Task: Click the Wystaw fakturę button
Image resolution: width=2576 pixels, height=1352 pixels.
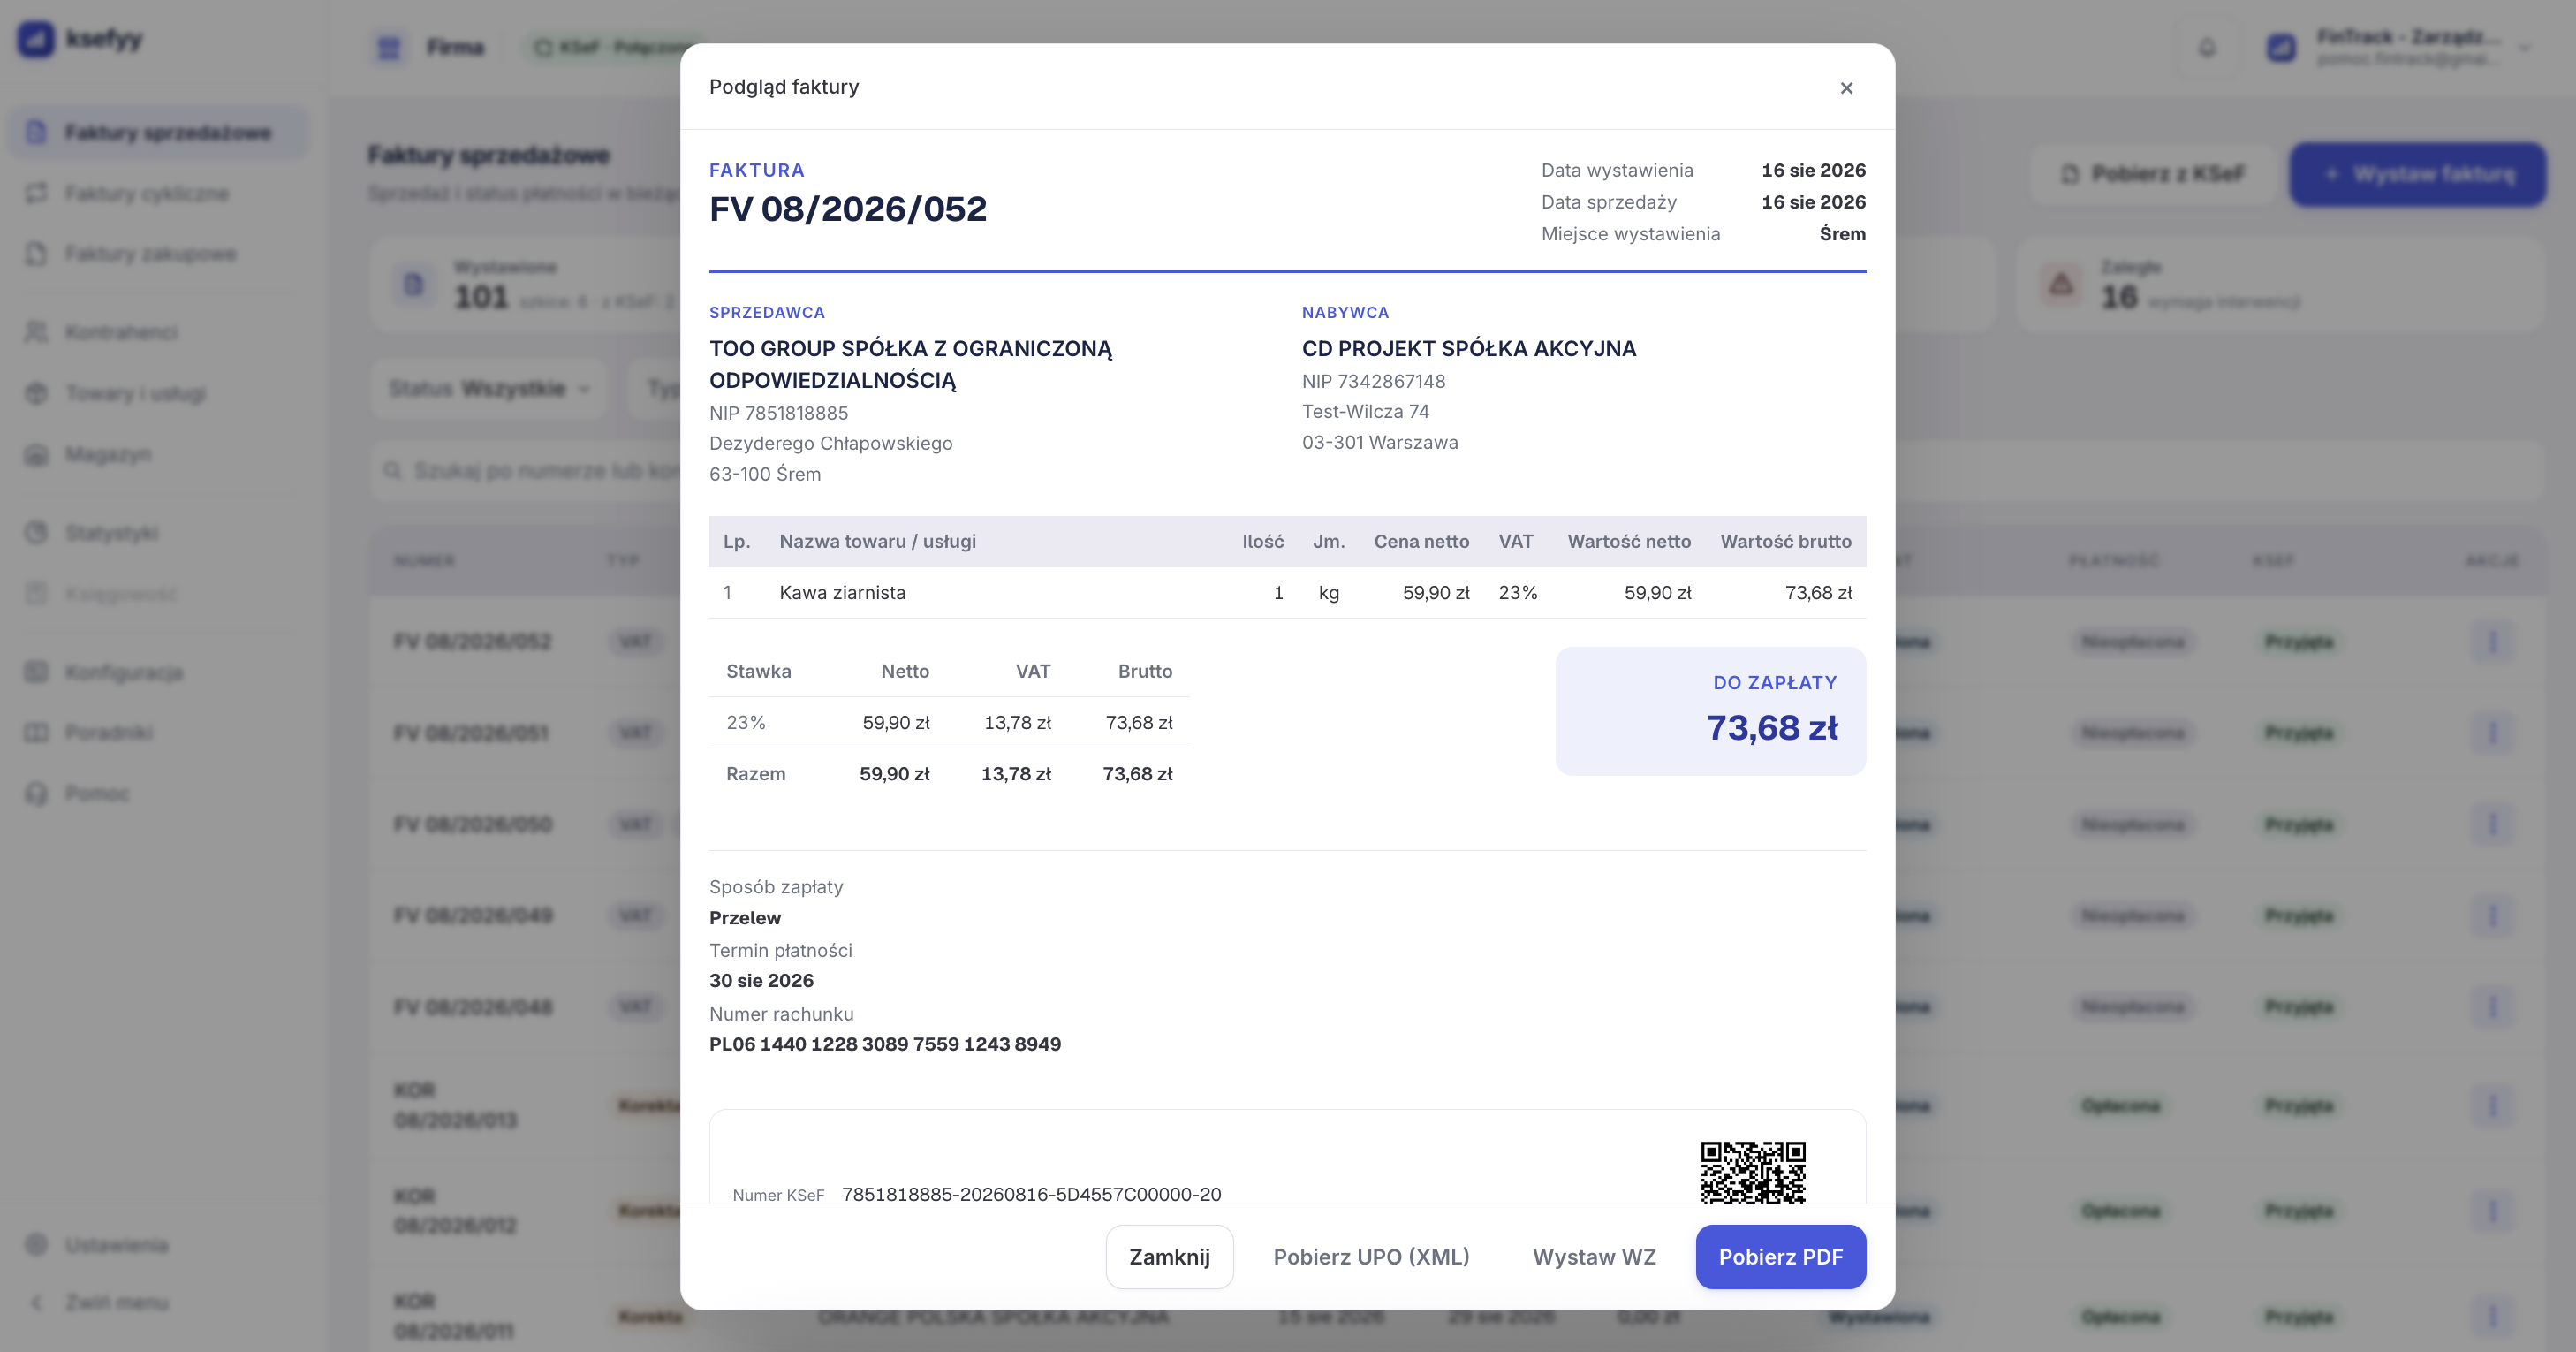Action: 2417,174
